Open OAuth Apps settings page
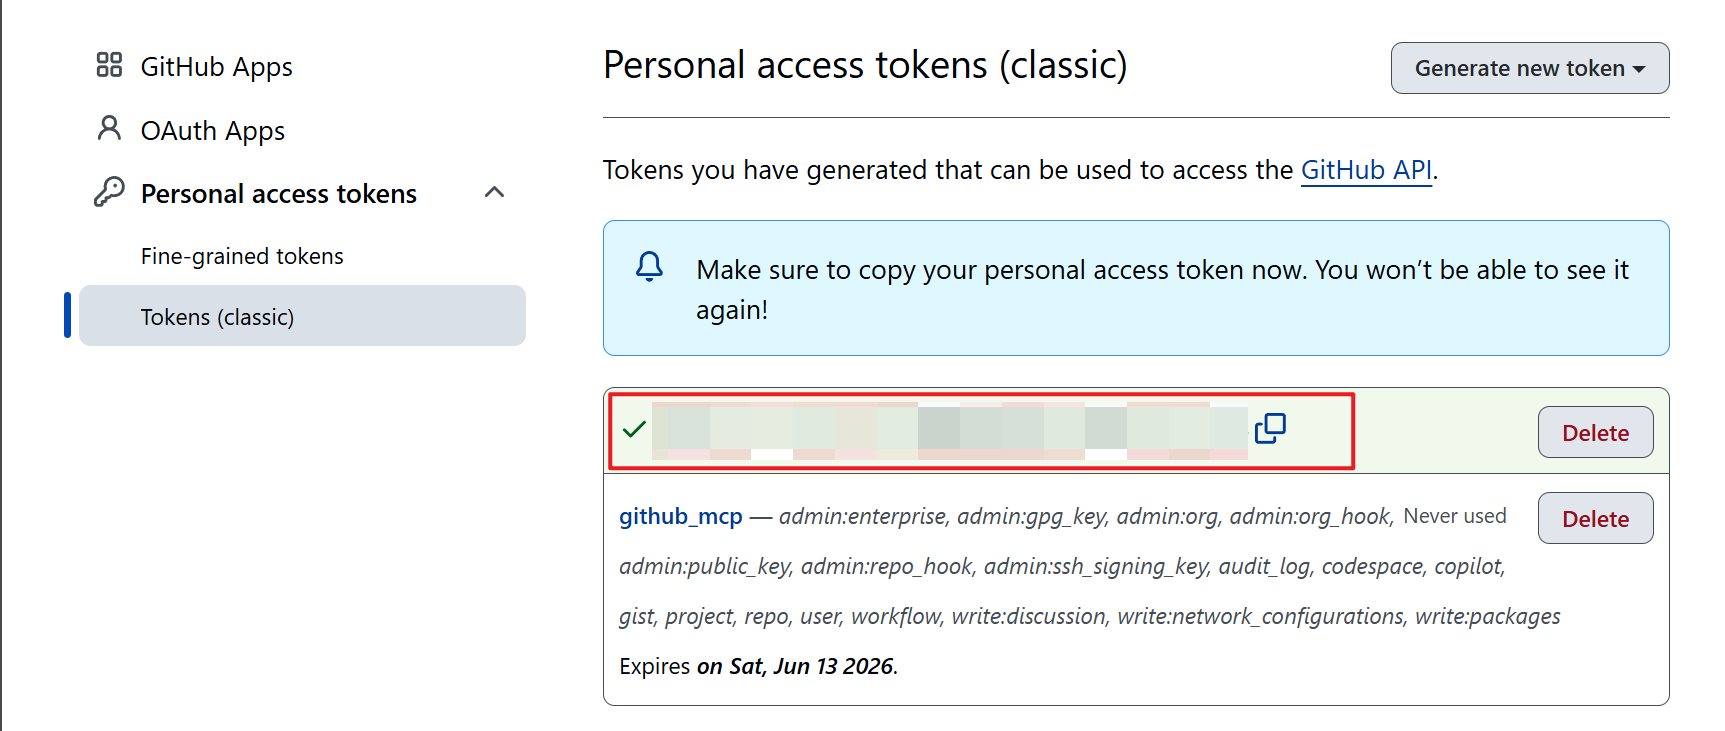The height and width of the screenshot is (731, 1725). tap(213, 131)
